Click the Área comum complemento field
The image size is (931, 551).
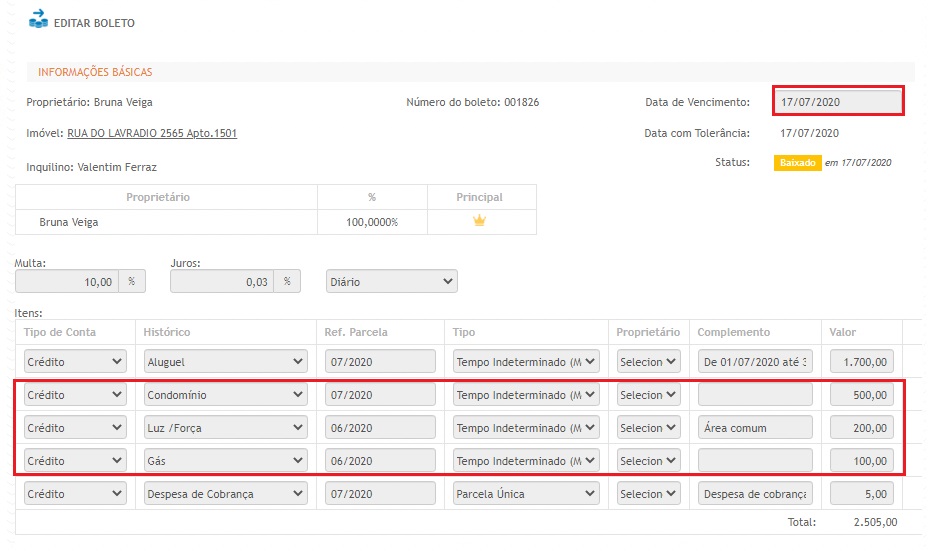coord(755,428)
